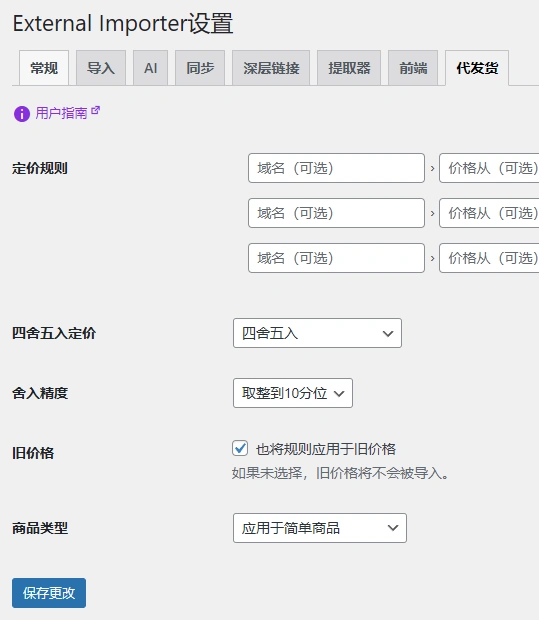Click the 旧价格 label text
This screenshot has height=620, width=539.
(x=33, y=453)
